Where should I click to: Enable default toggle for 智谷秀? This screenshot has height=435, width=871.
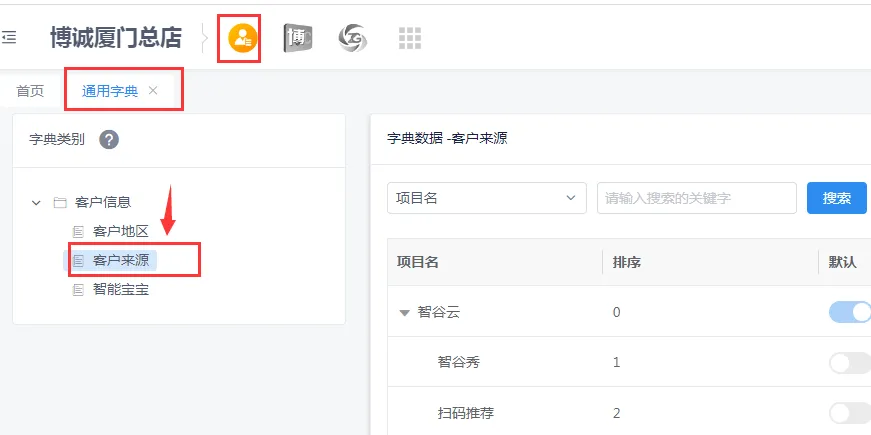pyautogui.click(x=849, y=362)
